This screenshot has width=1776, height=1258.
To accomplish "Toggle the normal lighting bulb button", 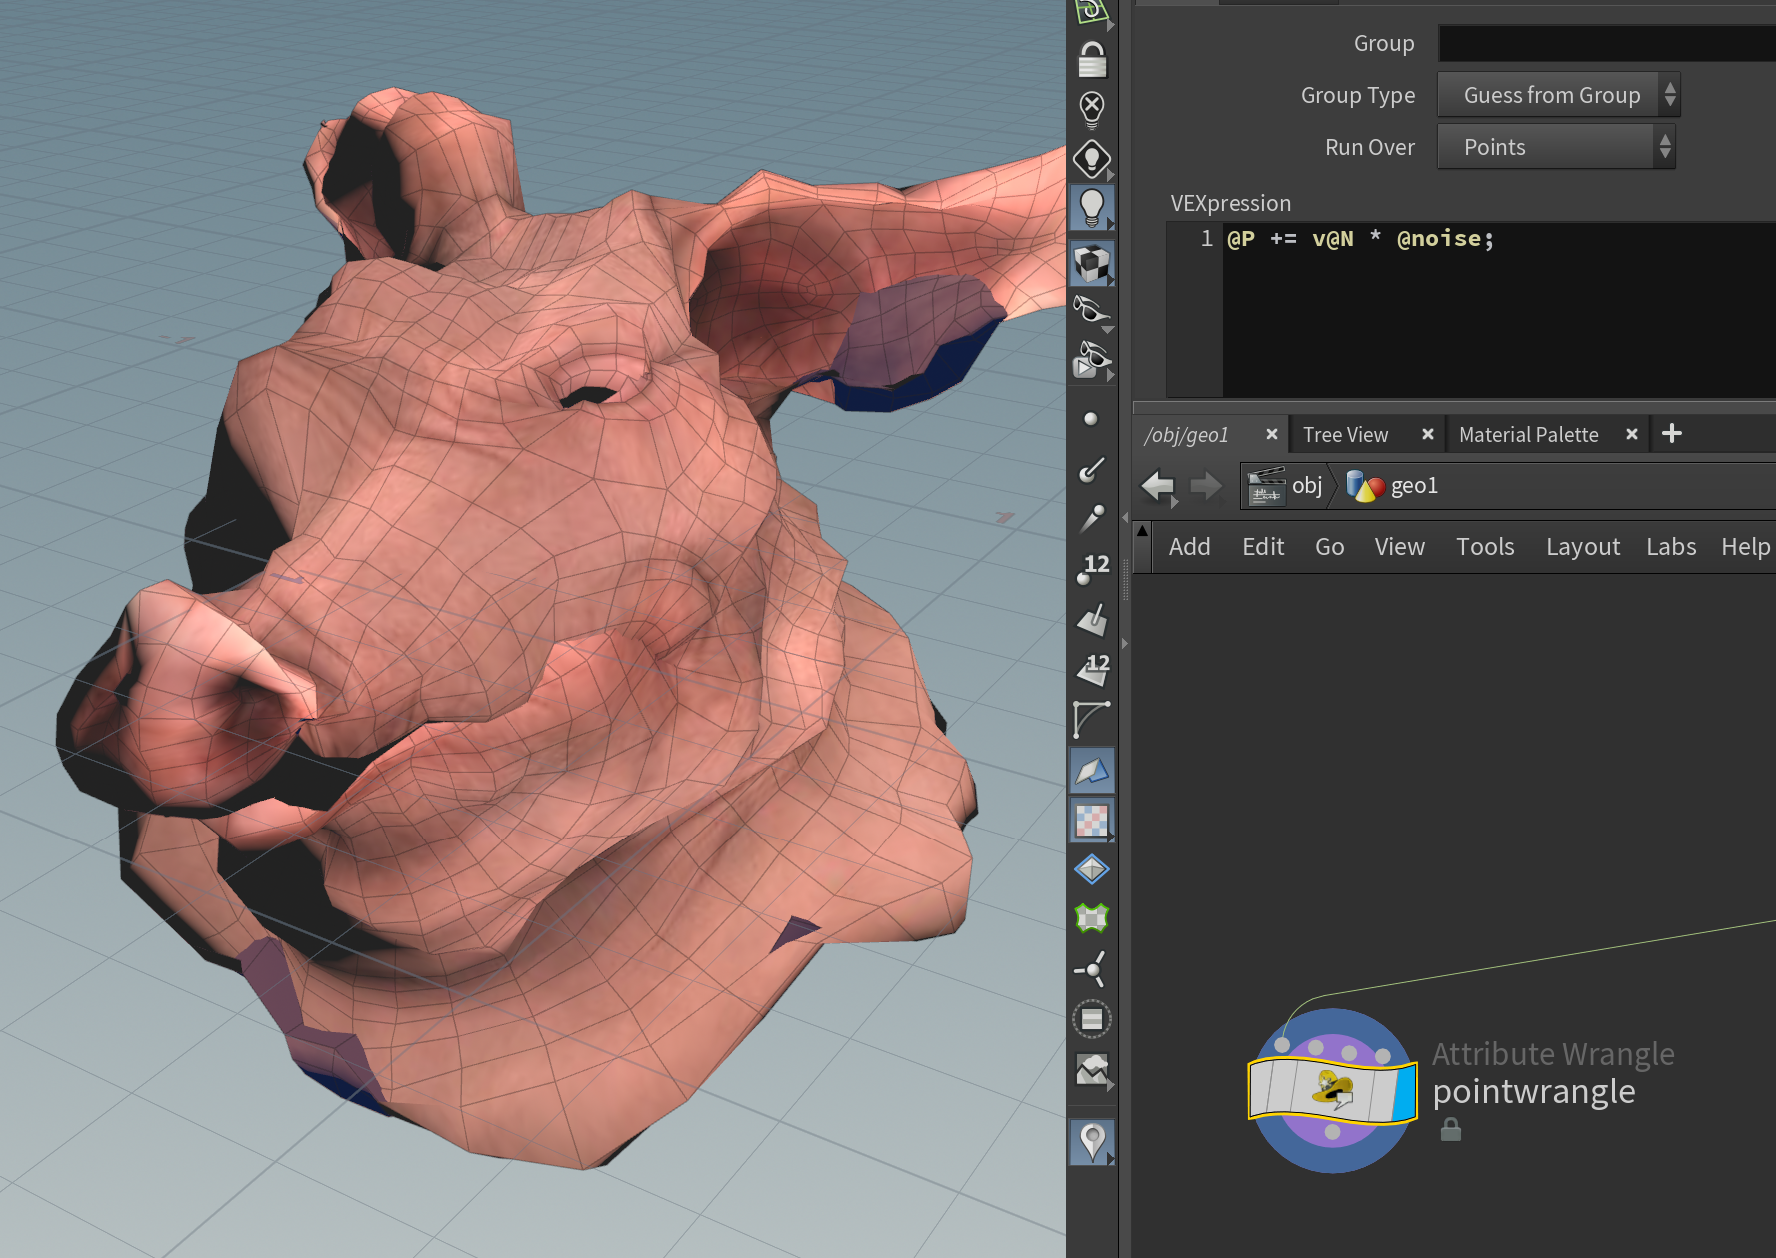I will 1092,208.
